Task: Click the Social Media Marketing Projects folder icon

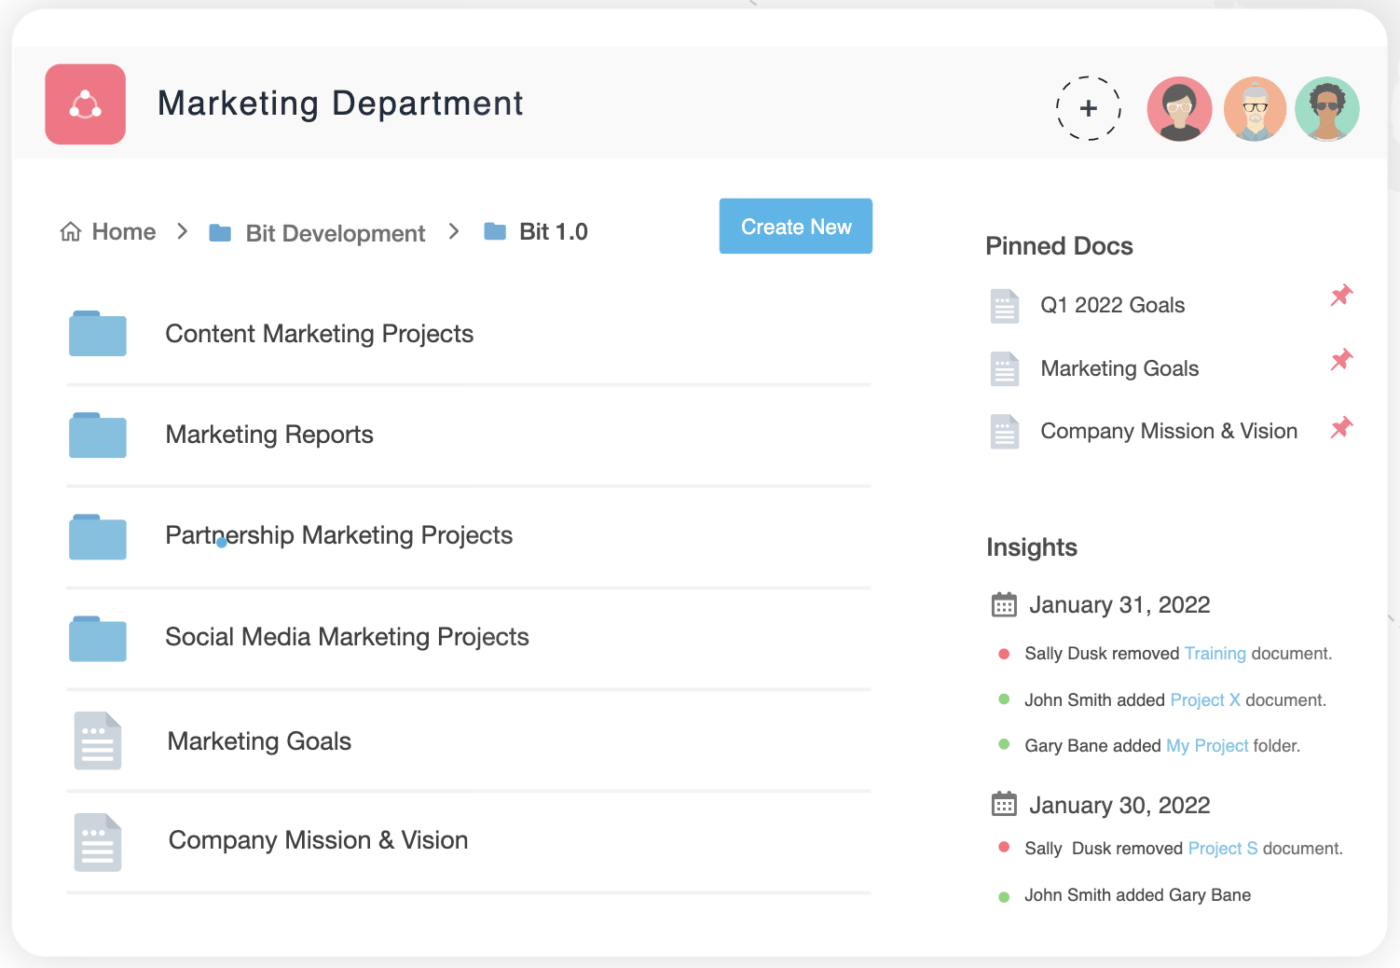Action: pyautogui.click(x=98, y=638)
